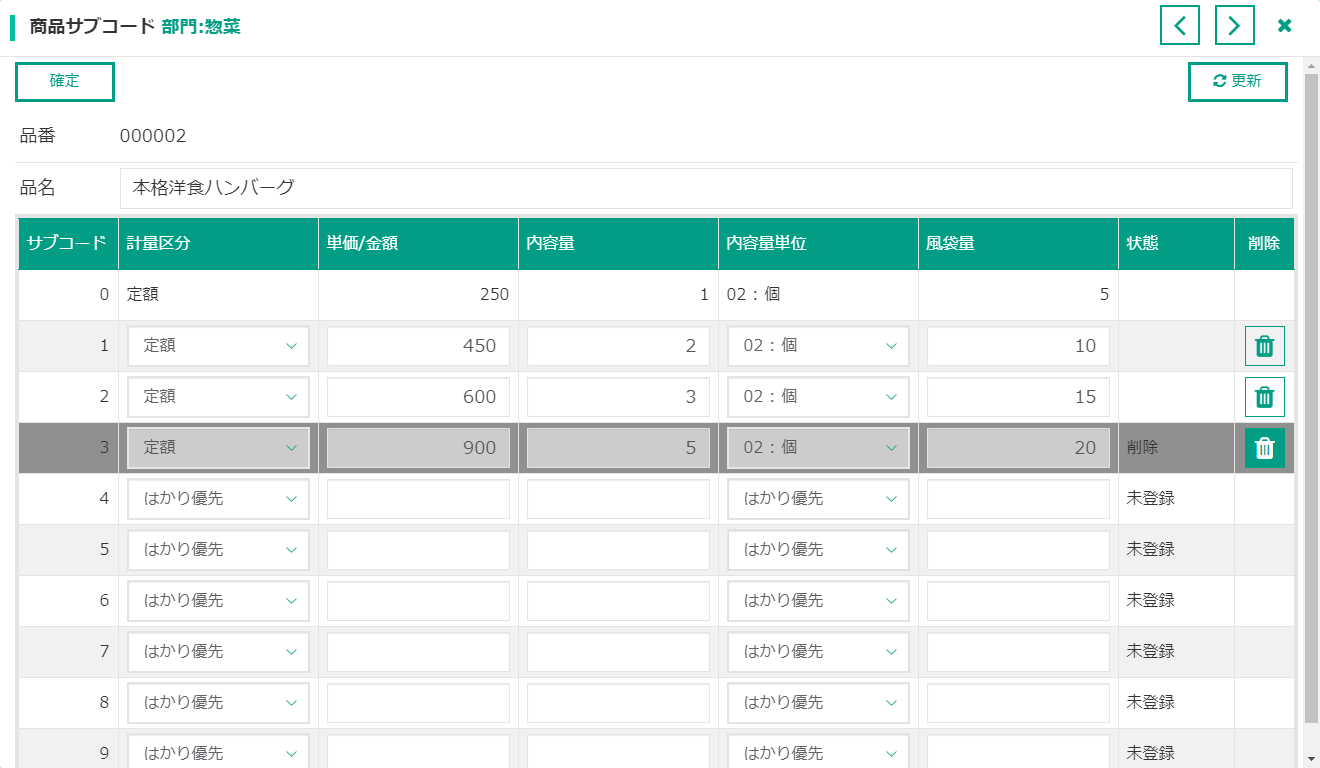Open 計量区分 dropdown for subcode 1
Screen dimensions: 1320x768
tap(218, 346)
